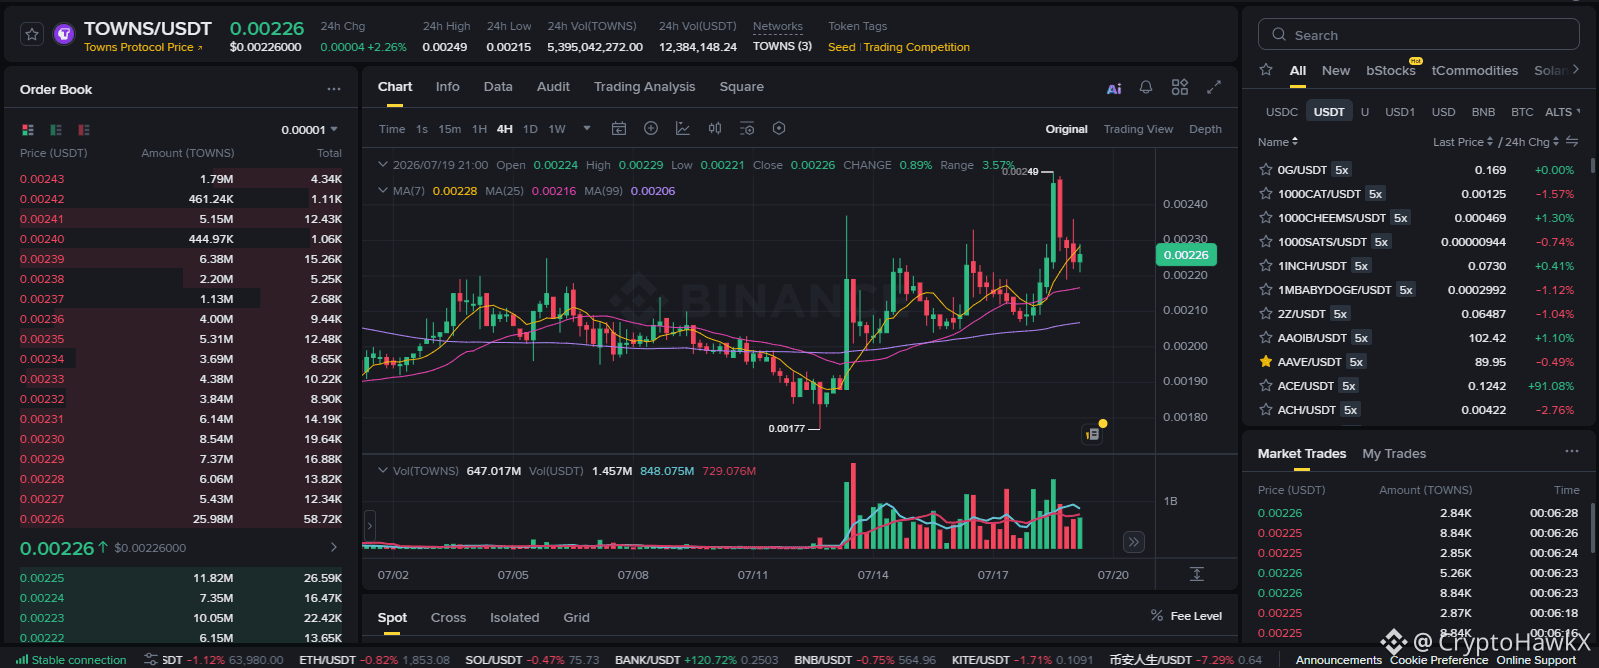
Task: Open the order marker icon on the chart
Action: 1093,434
